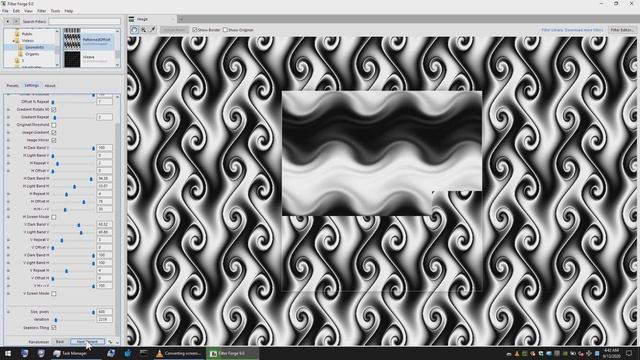Toggle the Image Gradient checkbox
The width and height of the screenshot is (640, 360).
coord(53,133)
